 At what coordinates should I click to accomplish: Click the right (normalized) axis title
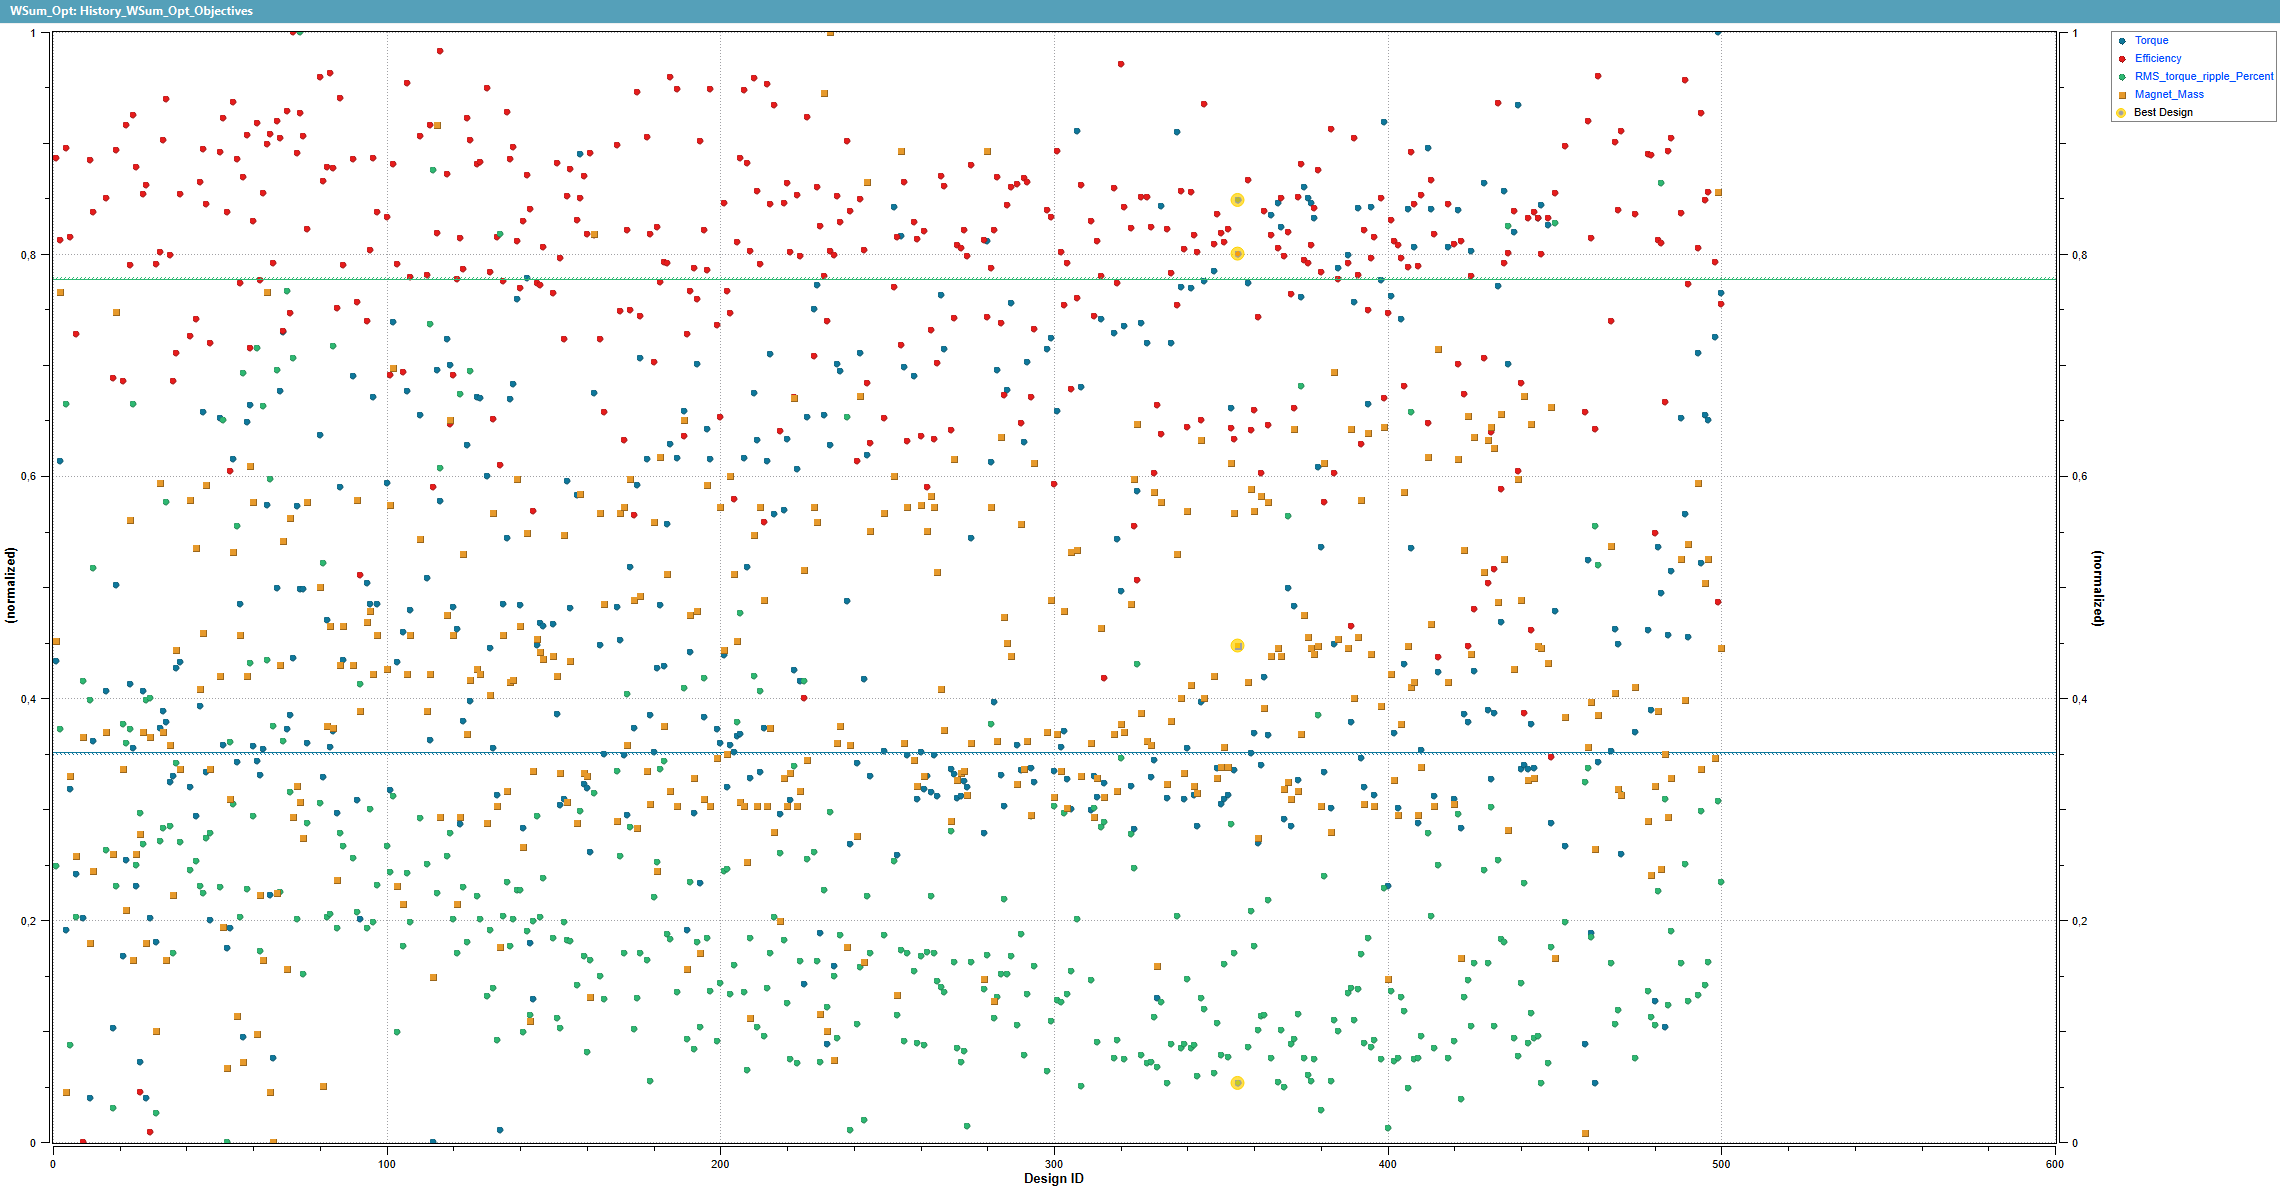tap(2097, 588)
